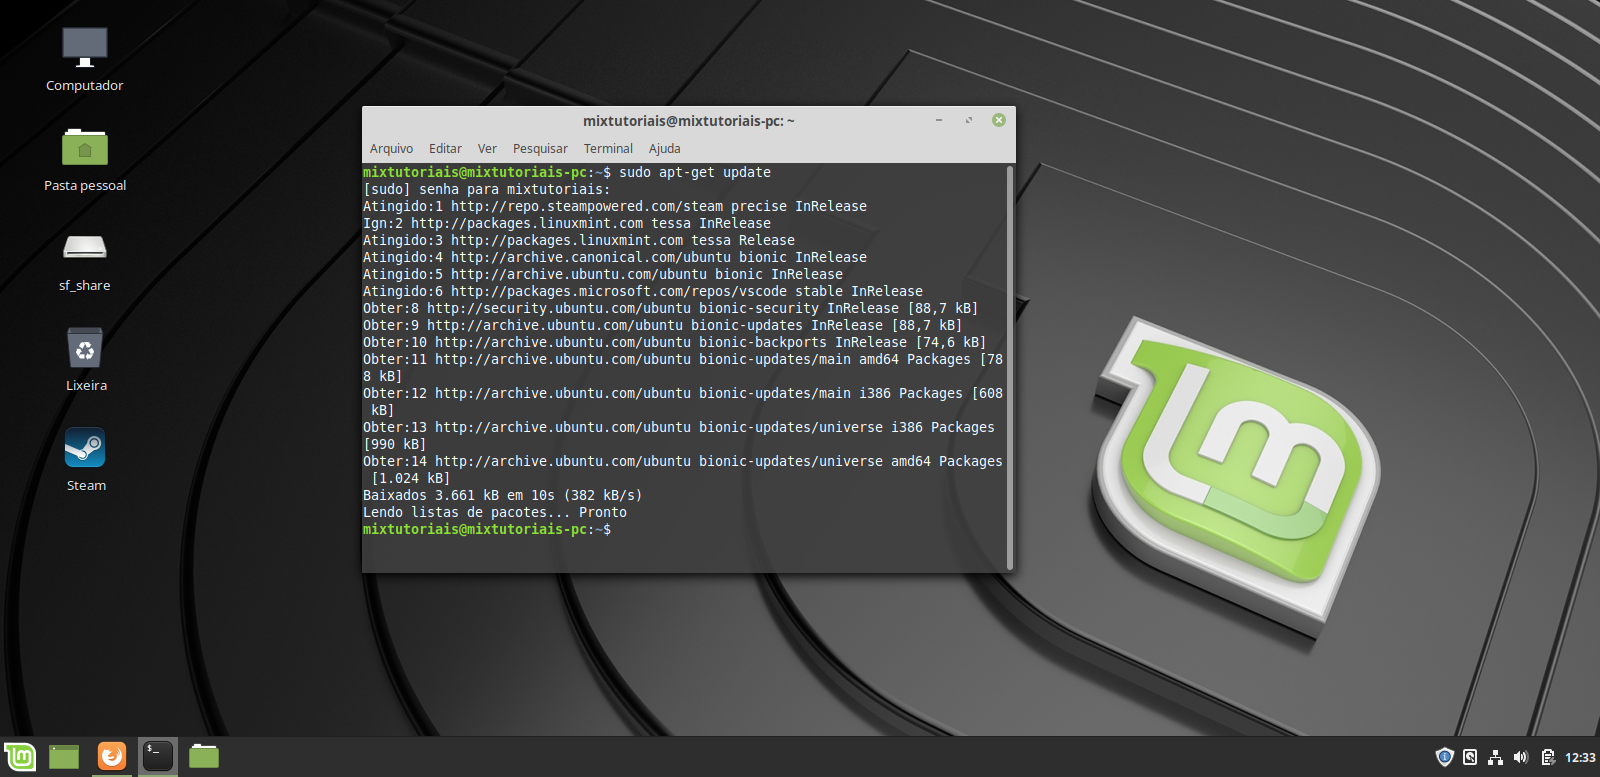
Task: Click the Terminal window button in the panel
Action: [157, 756]
